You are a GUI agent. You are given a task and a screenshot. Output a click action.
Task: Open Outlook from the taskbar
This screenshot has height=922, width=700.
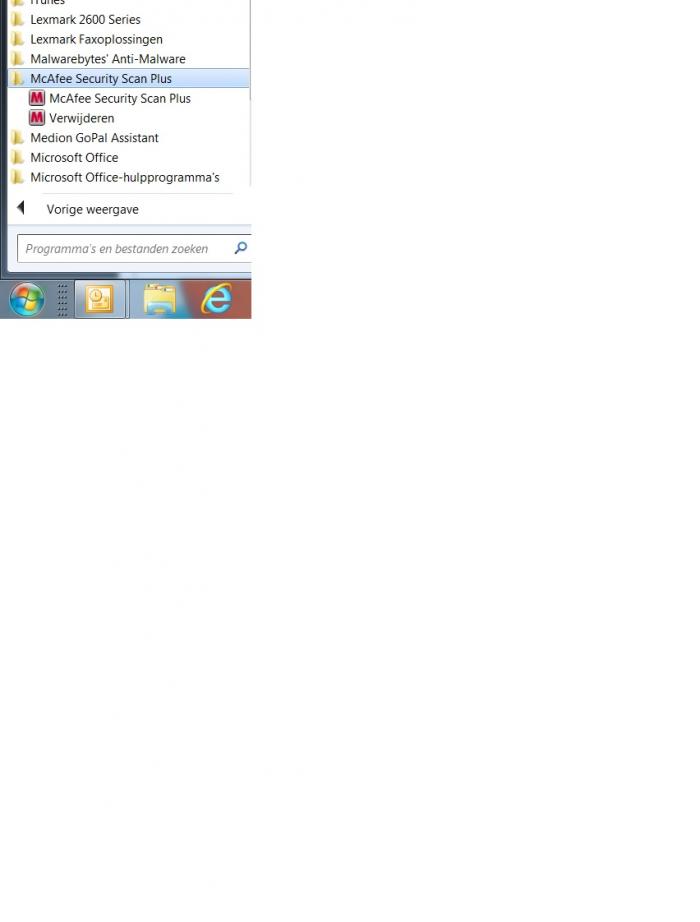(x=99, y=299)
